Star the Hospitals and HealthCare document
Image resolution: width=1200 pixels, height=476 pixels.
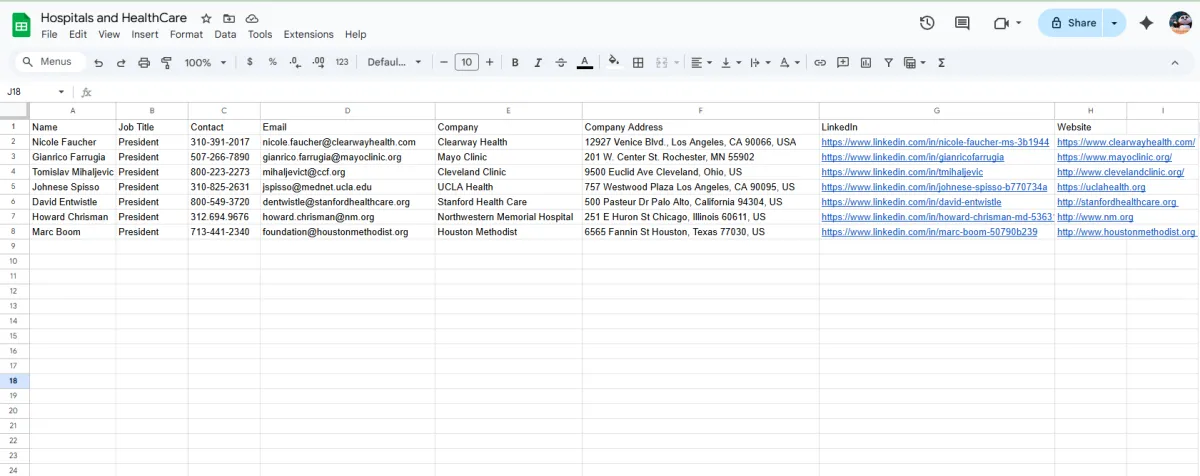(x=206, y=18)
